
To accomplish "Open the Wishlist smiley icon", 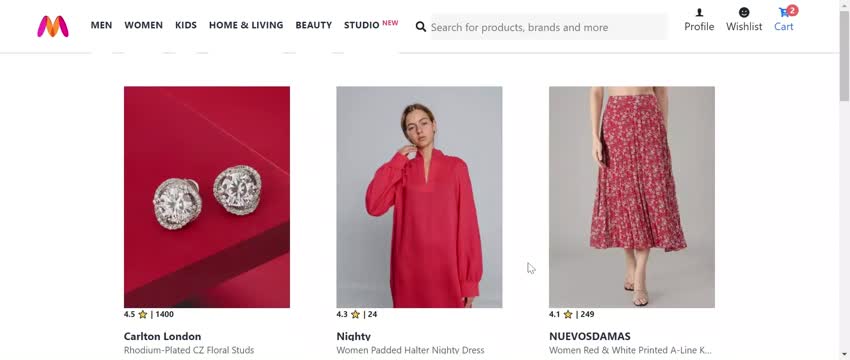I will (744, 12).
